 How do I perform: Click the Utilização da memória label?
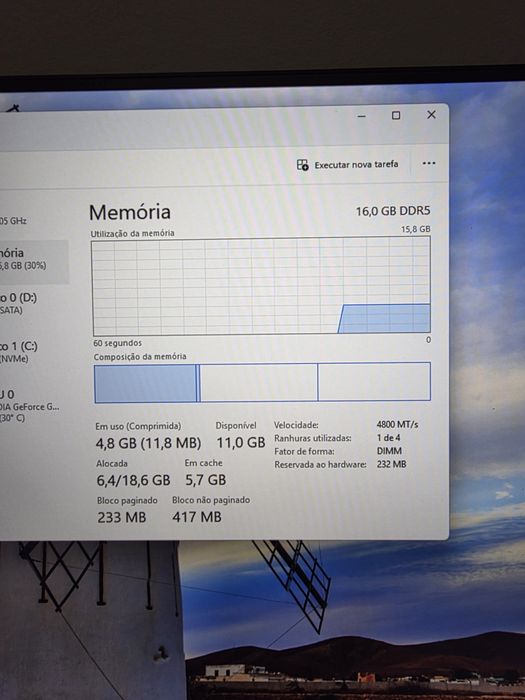(x=132, y=233)
